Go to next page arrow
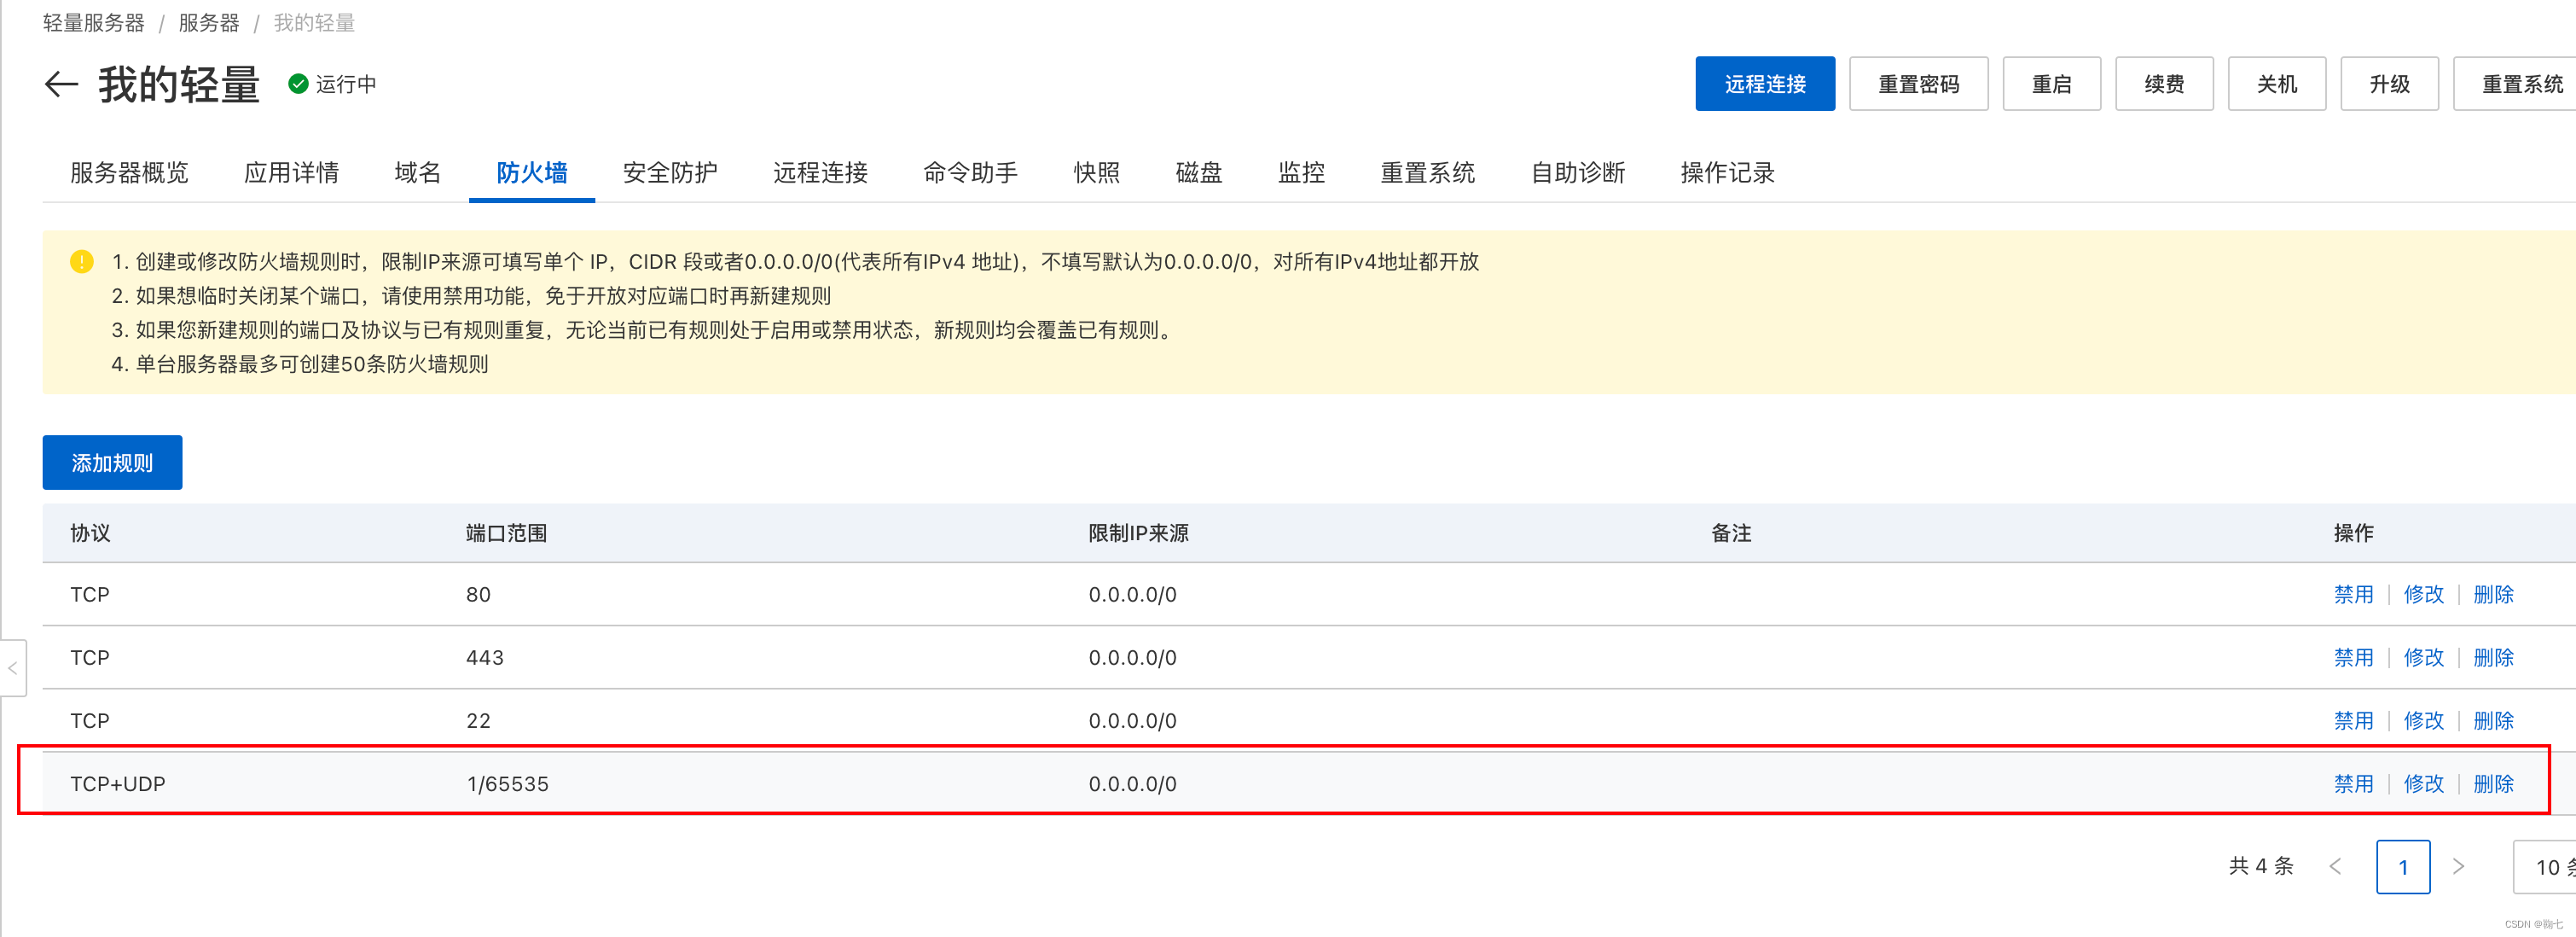The width and height of the screenshot is (2576, 937). [2459, 867]
